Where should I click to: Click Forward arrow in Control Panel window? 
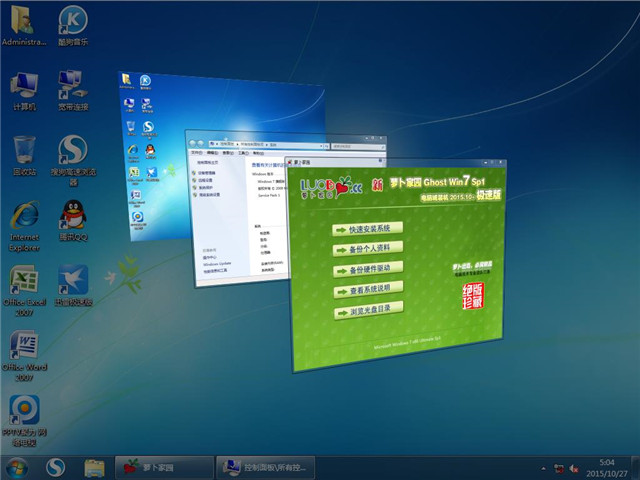tap(201, 143)
